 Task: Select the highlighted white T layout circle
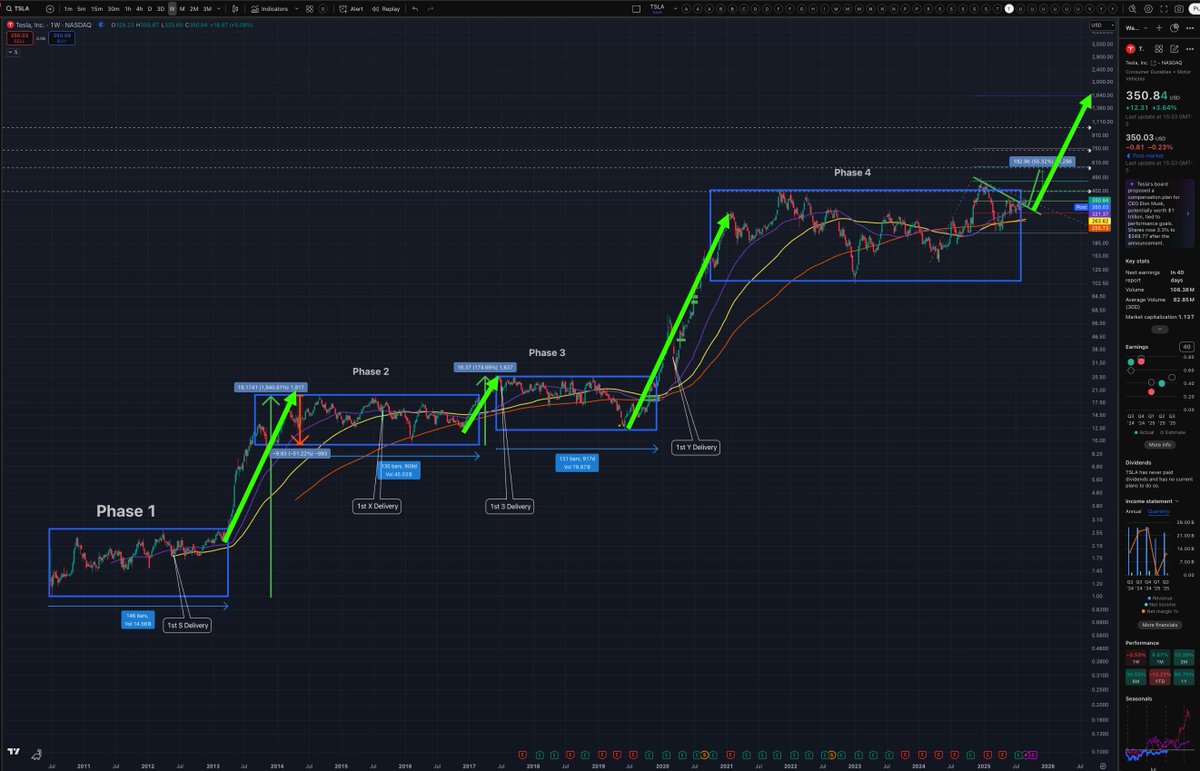[1009, 9]
